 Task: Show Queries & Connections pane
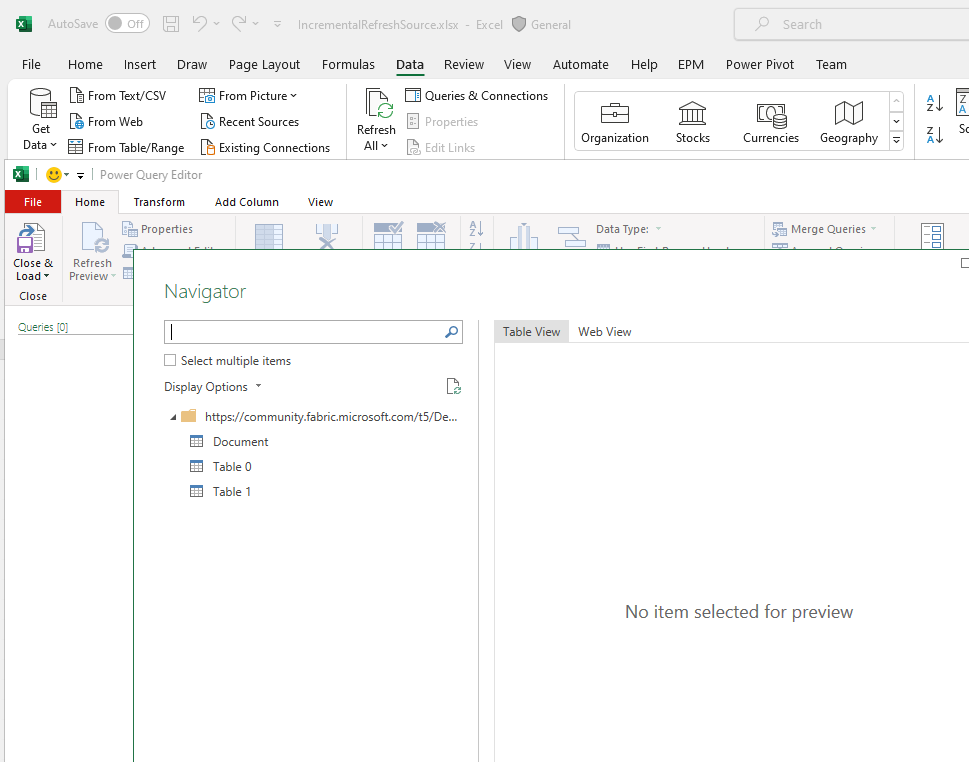point(476,96)
